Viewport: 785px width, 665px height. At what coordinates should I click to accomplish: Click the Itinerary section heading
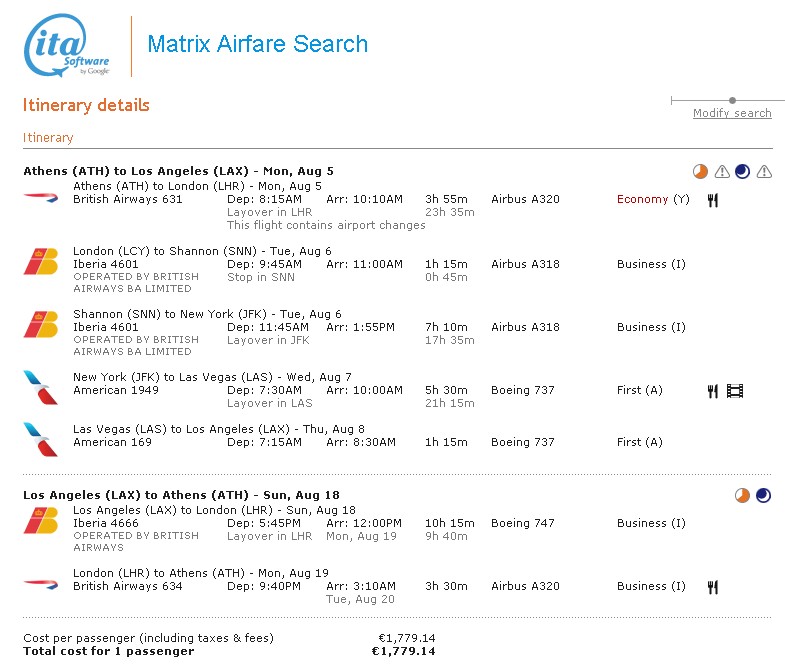click(48, 138)
